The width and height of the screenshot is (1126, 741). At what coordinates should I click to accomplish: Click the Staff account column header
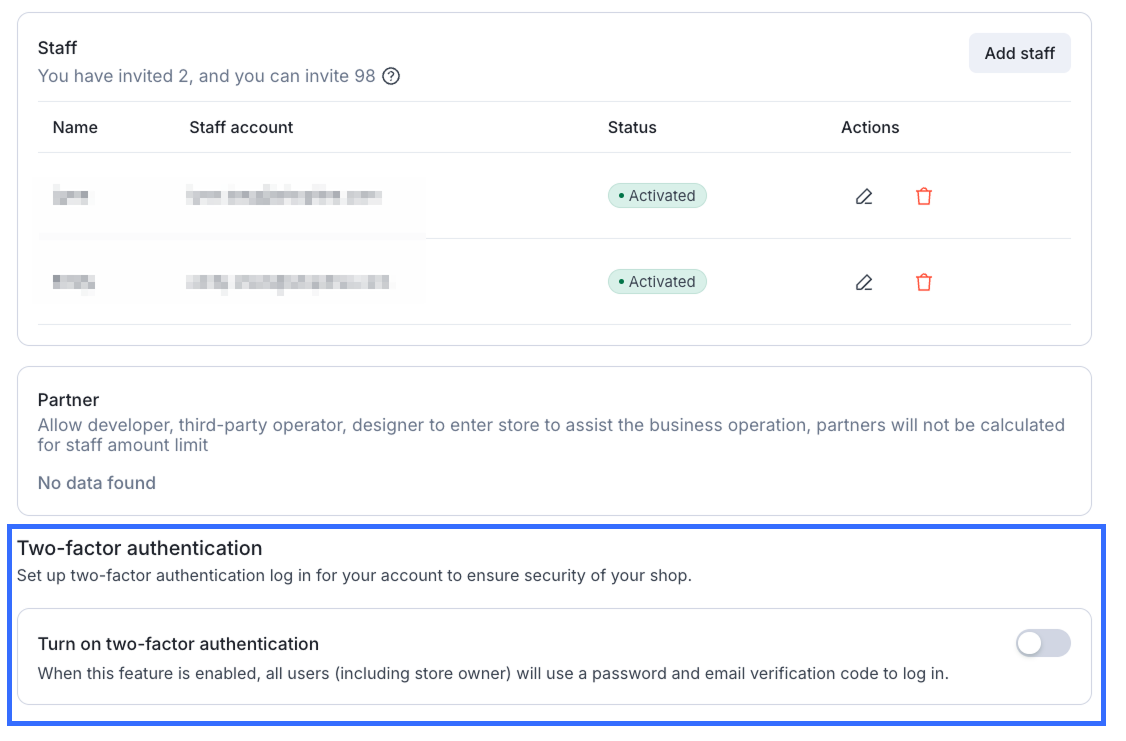(x=241, y=127)
